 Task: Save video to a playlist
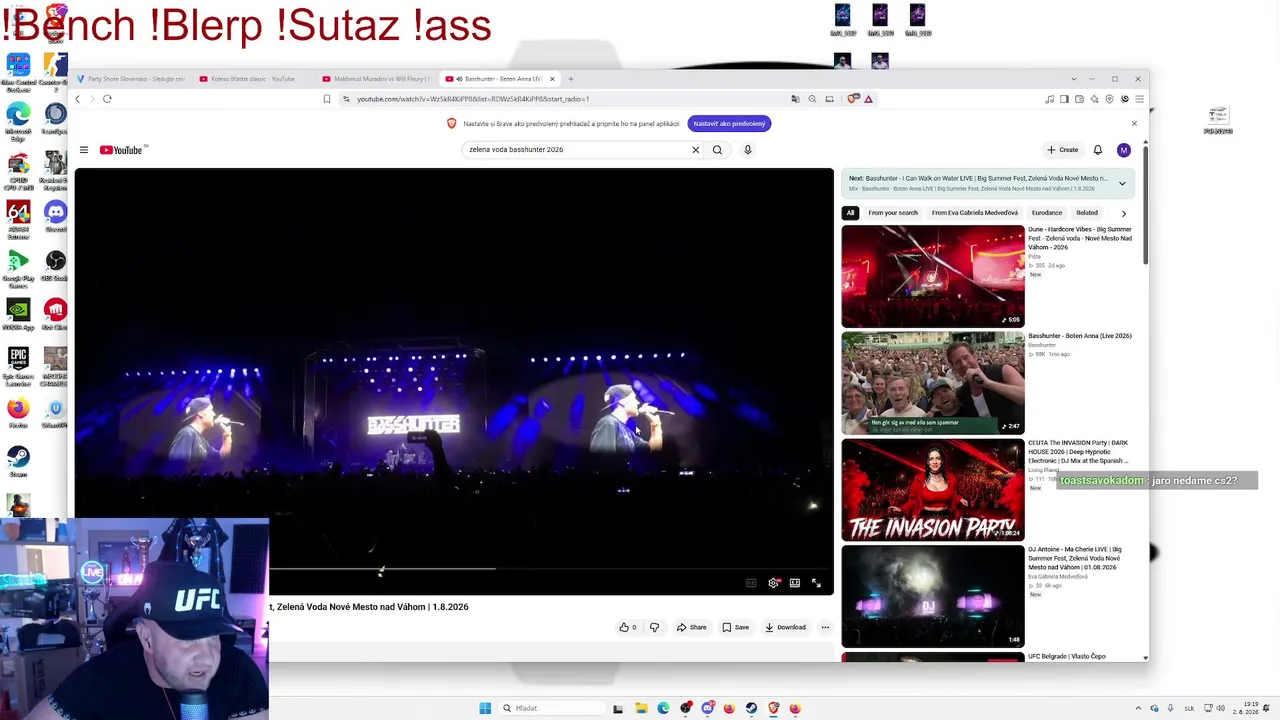(x=736, y=628)
